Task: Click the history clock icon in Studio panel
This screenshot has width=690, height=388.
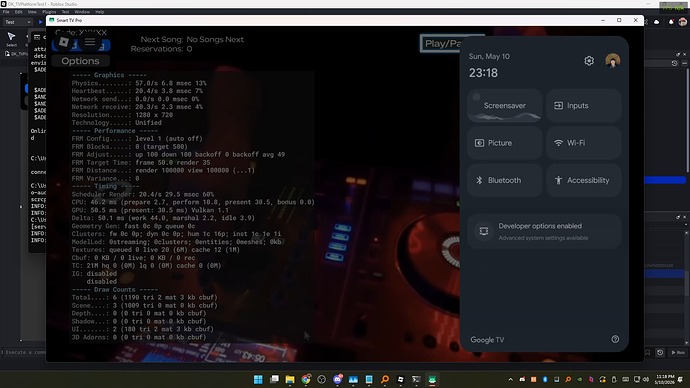Action: (674, 63)
